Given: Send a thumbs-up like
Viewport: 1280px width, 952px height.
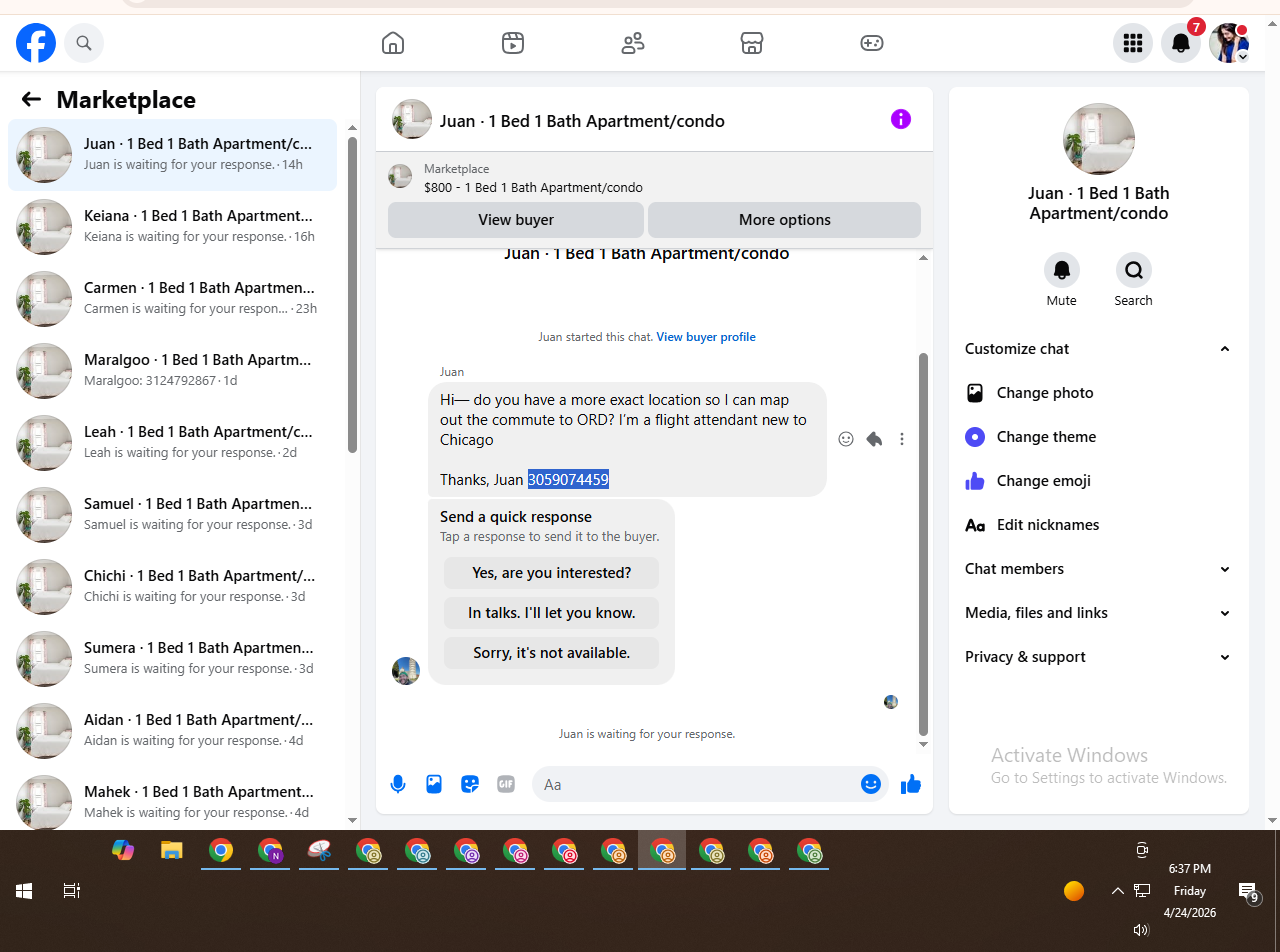Looking at the screenshot, I should click(911, 784).
